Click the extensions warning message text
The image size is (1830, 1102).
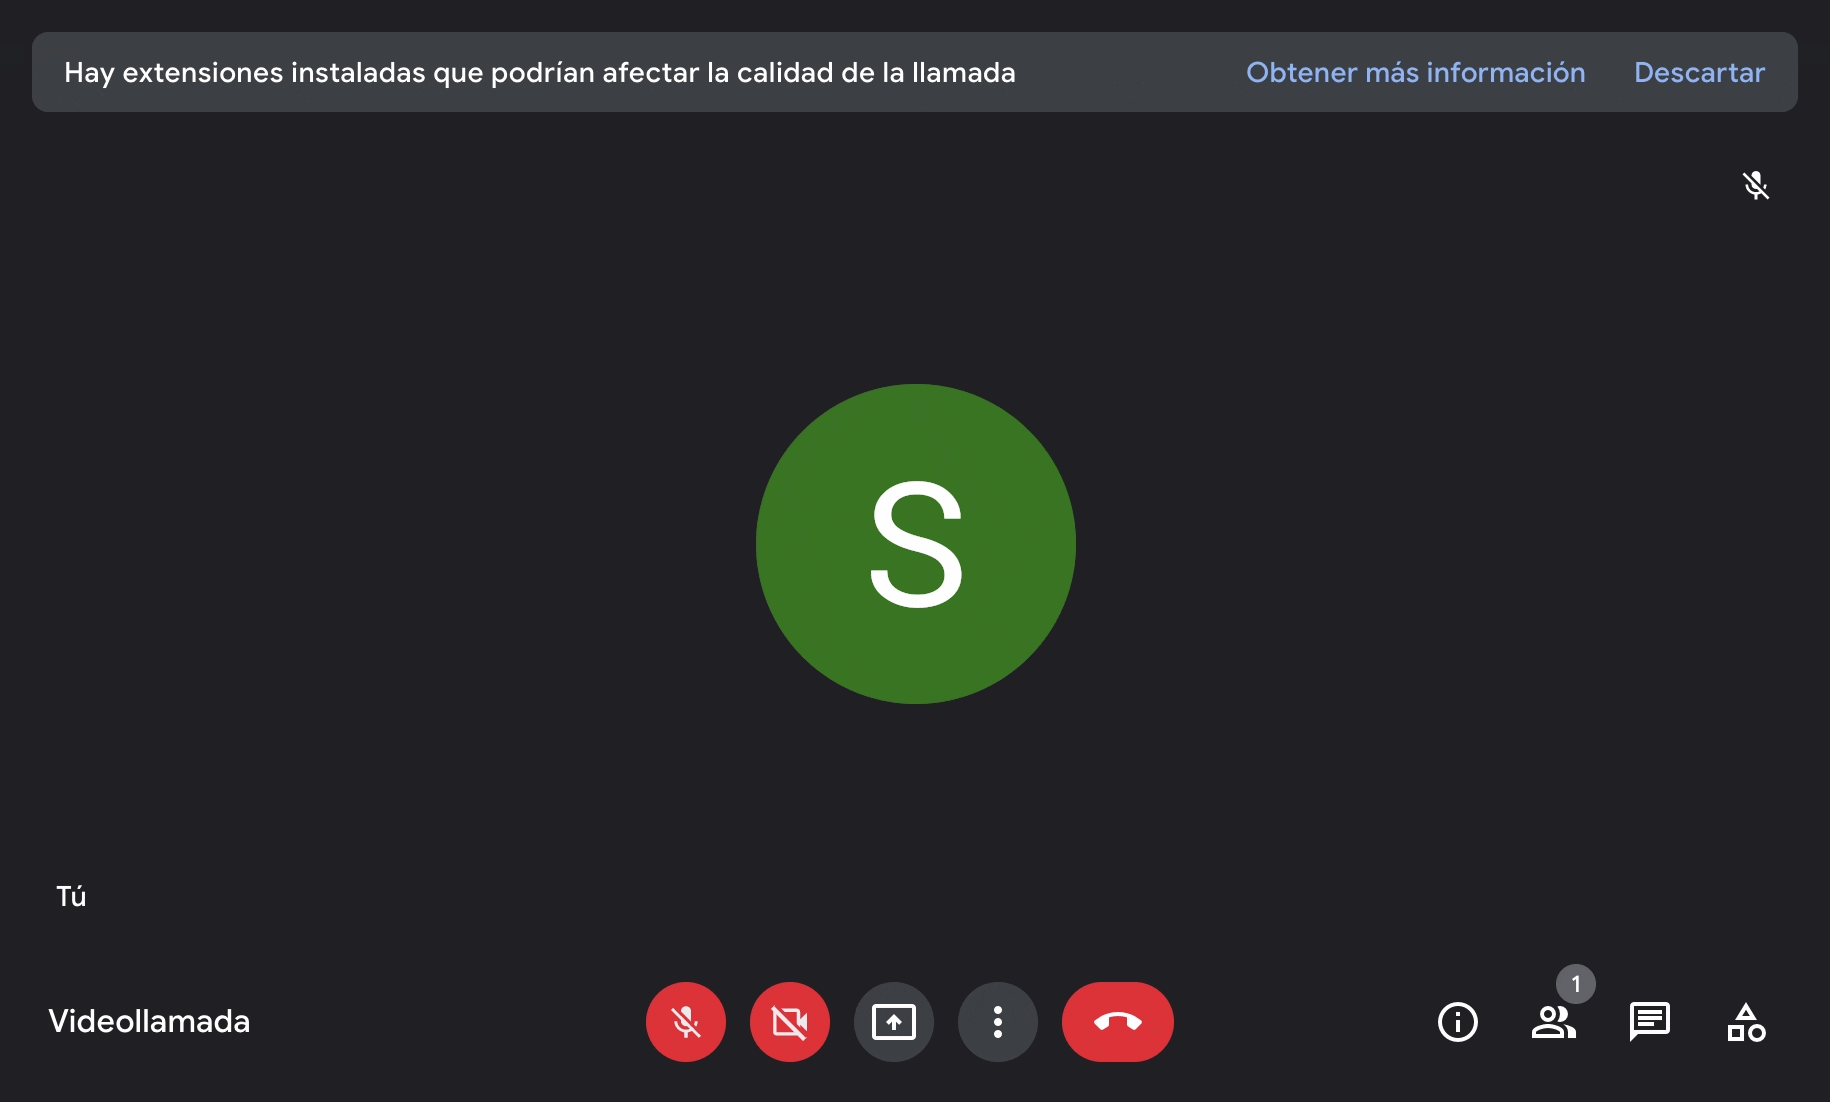point(540,72)
